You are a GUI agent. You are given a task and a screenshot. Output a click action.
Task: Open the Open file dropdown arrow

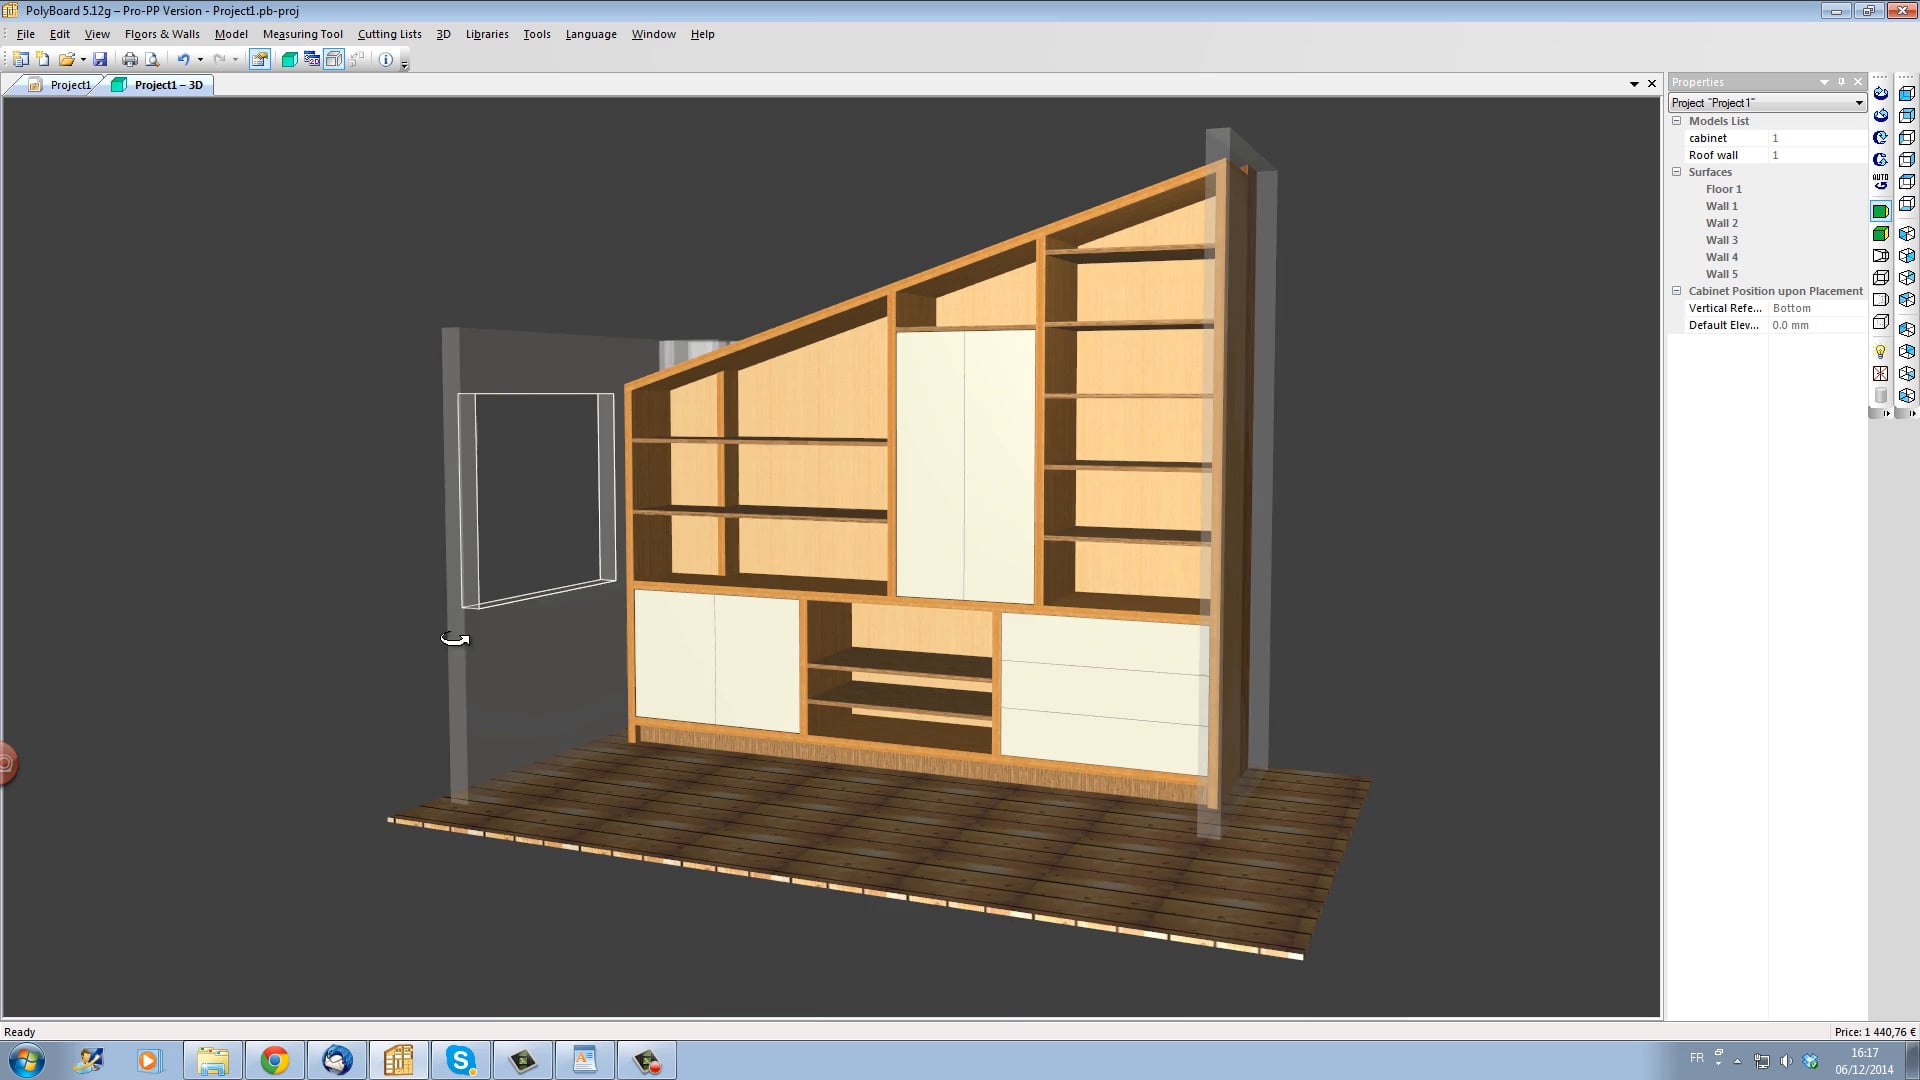pos(83,59)
